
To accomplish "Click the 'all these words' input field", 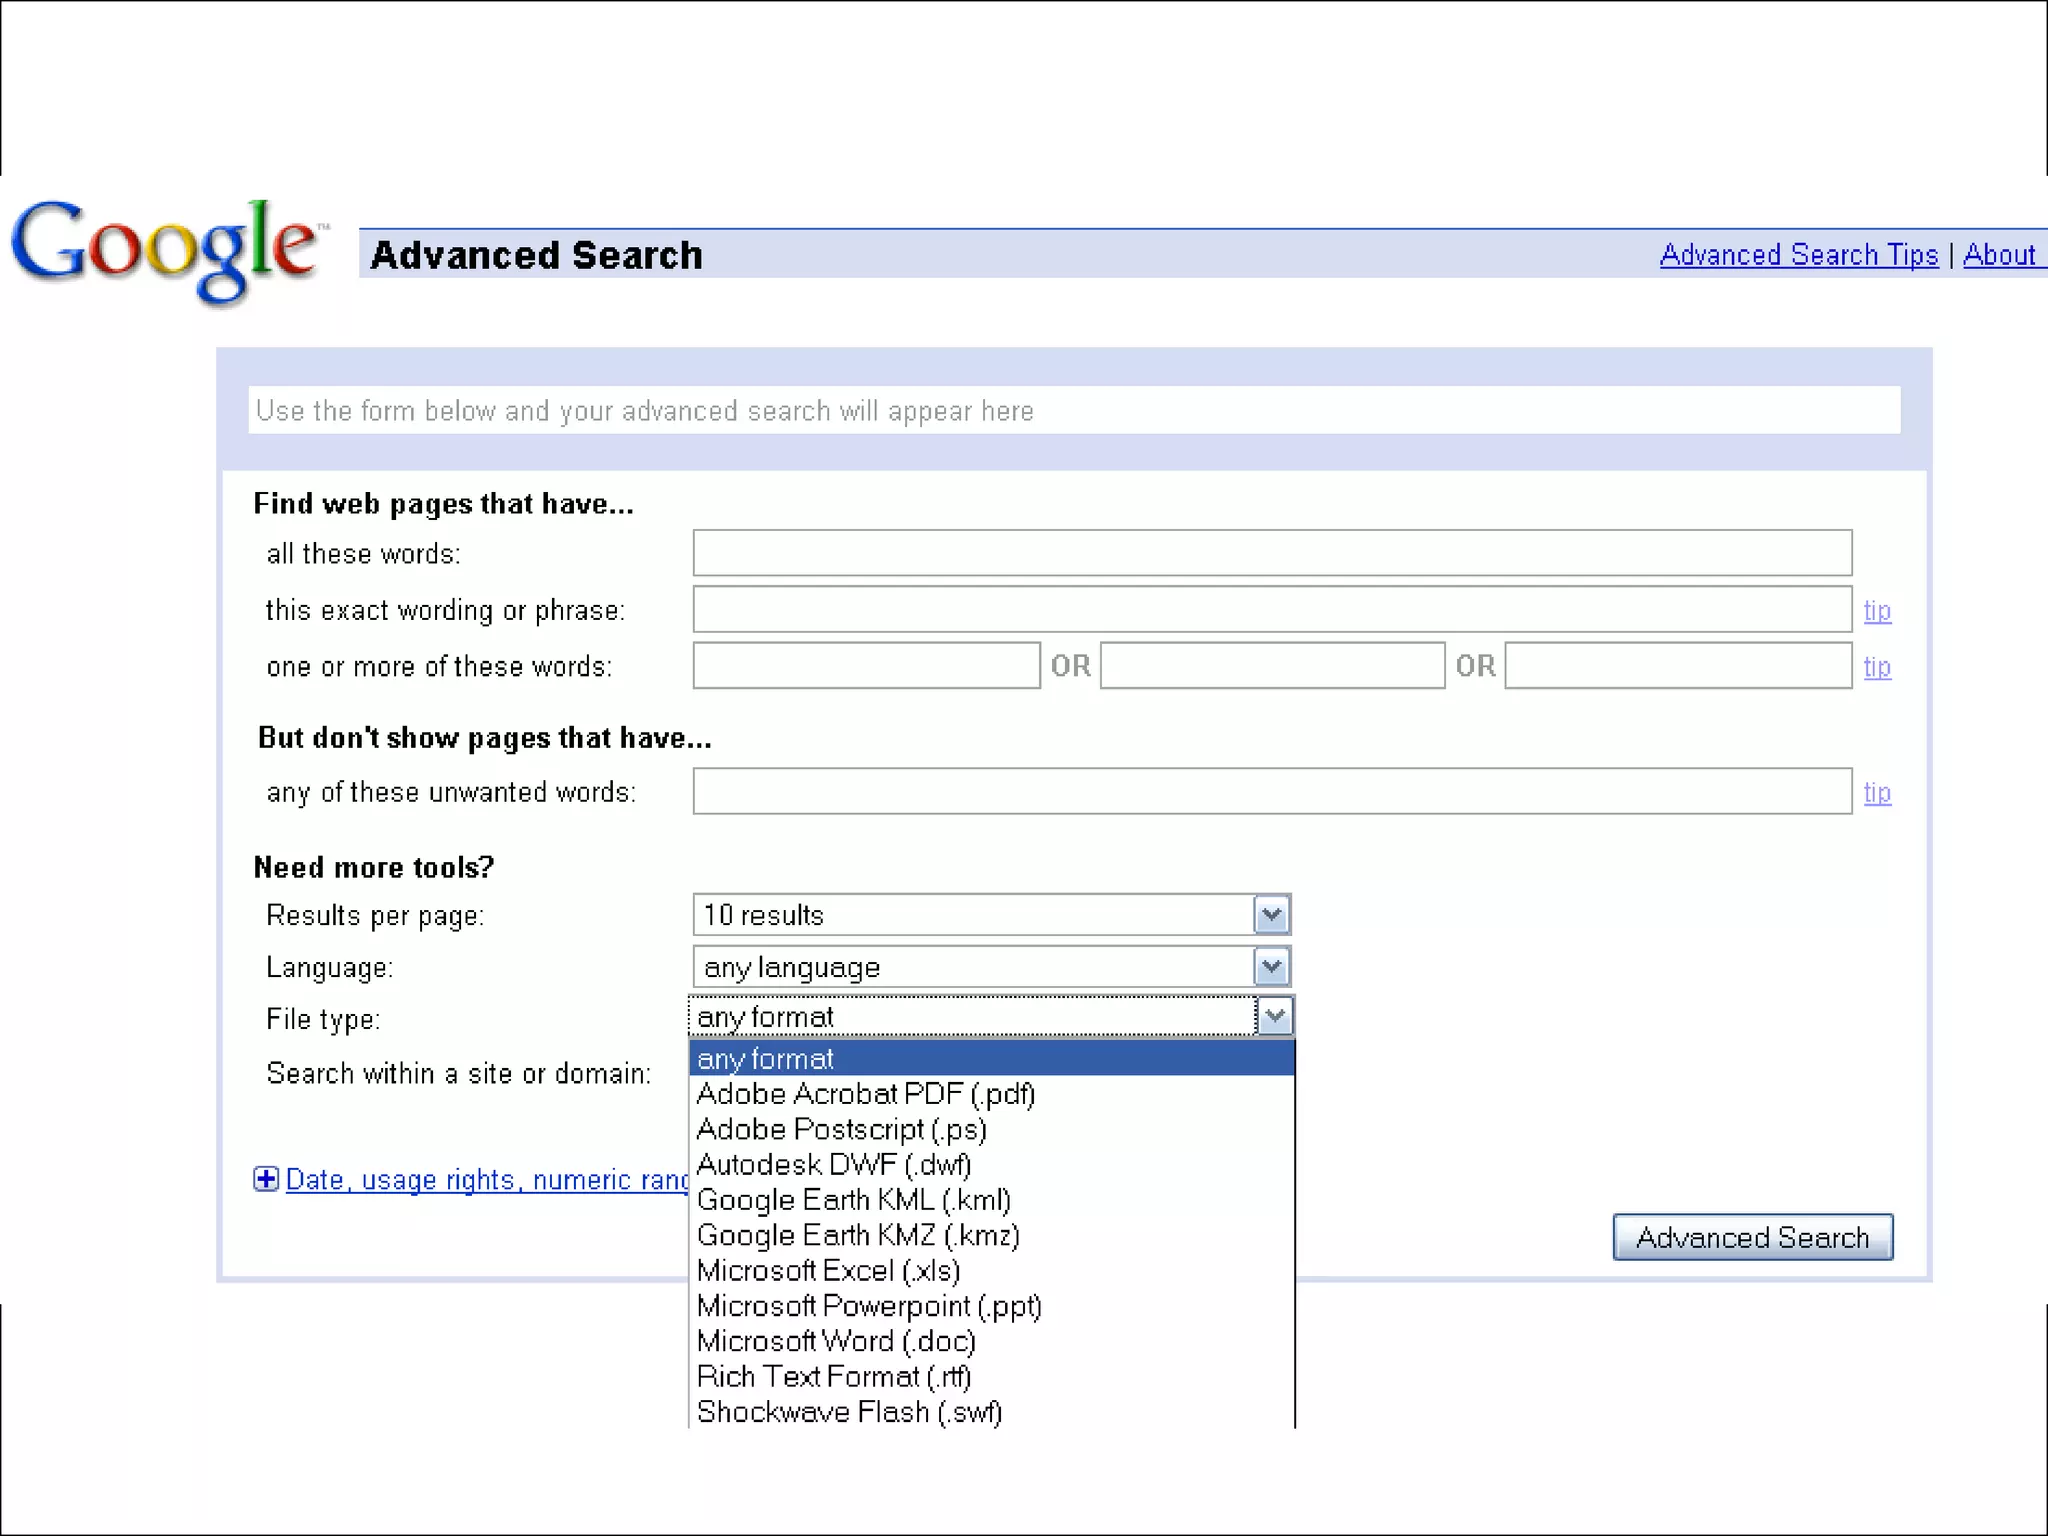I will click(x=1271, y=553).
